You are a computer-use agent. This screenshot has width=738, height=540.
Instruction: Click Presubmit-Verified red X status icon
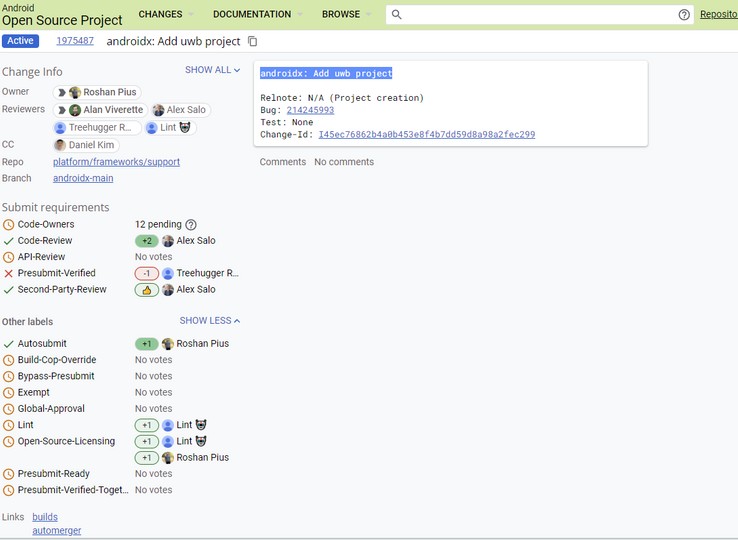(8, 274)
